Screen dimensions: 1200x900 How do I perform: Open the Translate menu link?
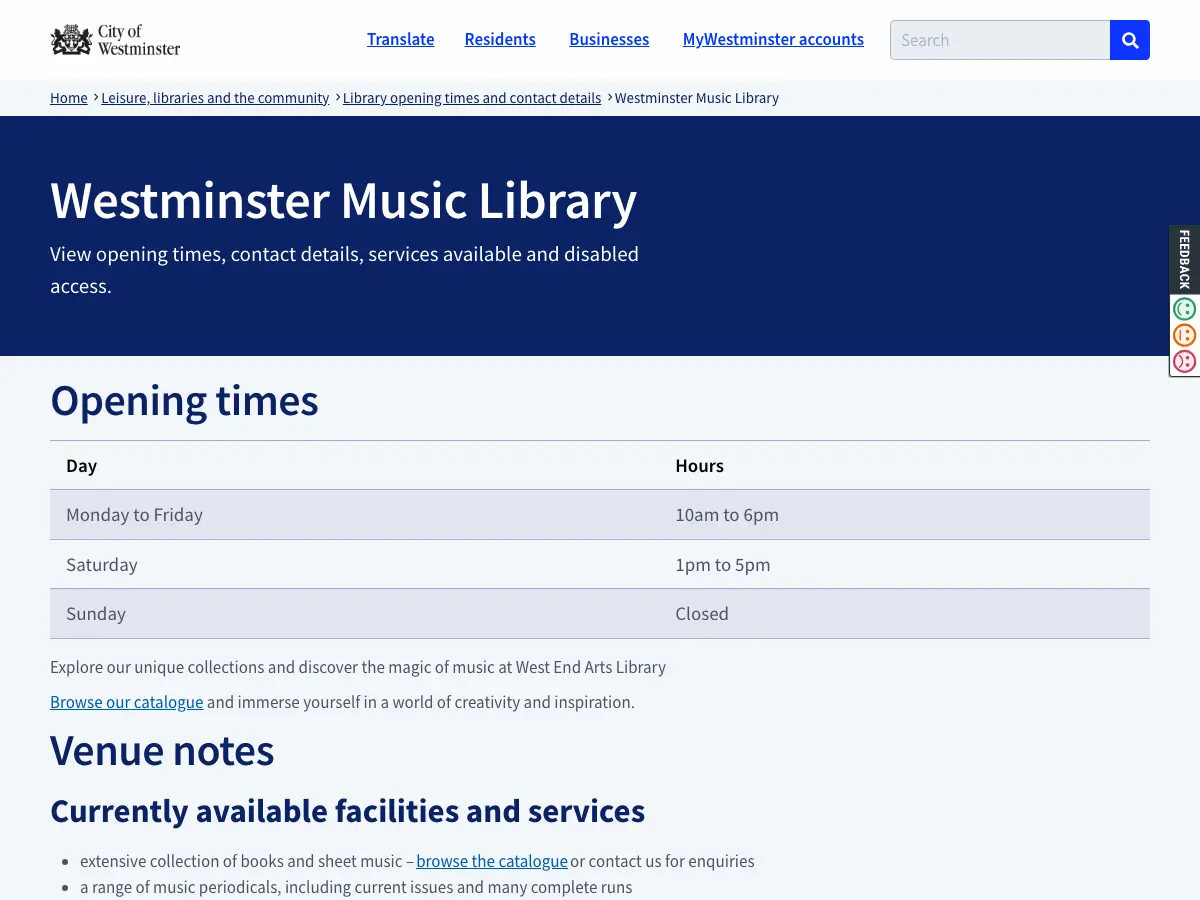tap(400, 39)
